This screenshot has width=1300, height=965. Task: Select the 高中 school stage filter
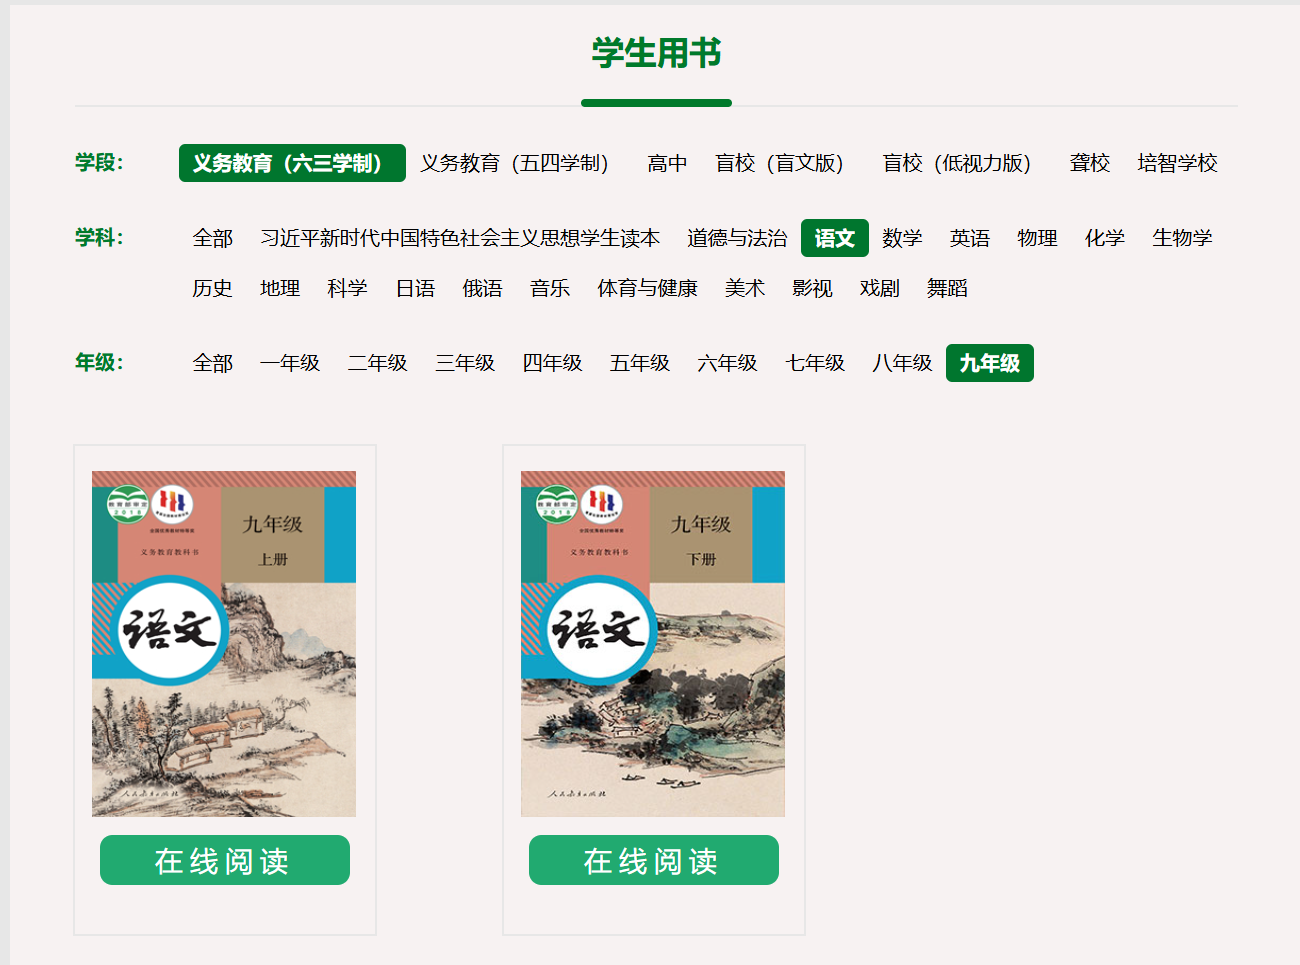[667, 163]
